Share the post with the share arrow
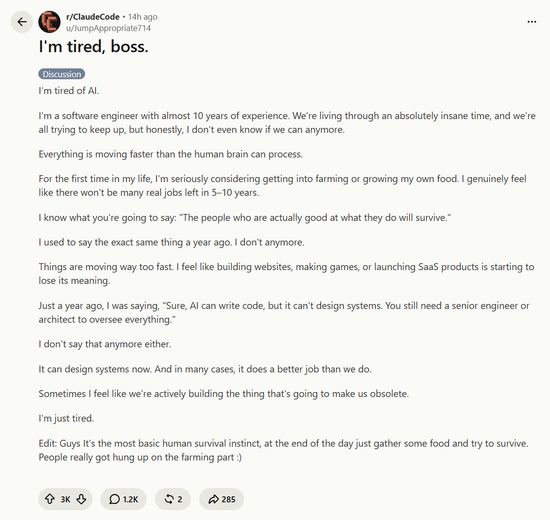Screen dimensions: 550x520 click(213, 499)
